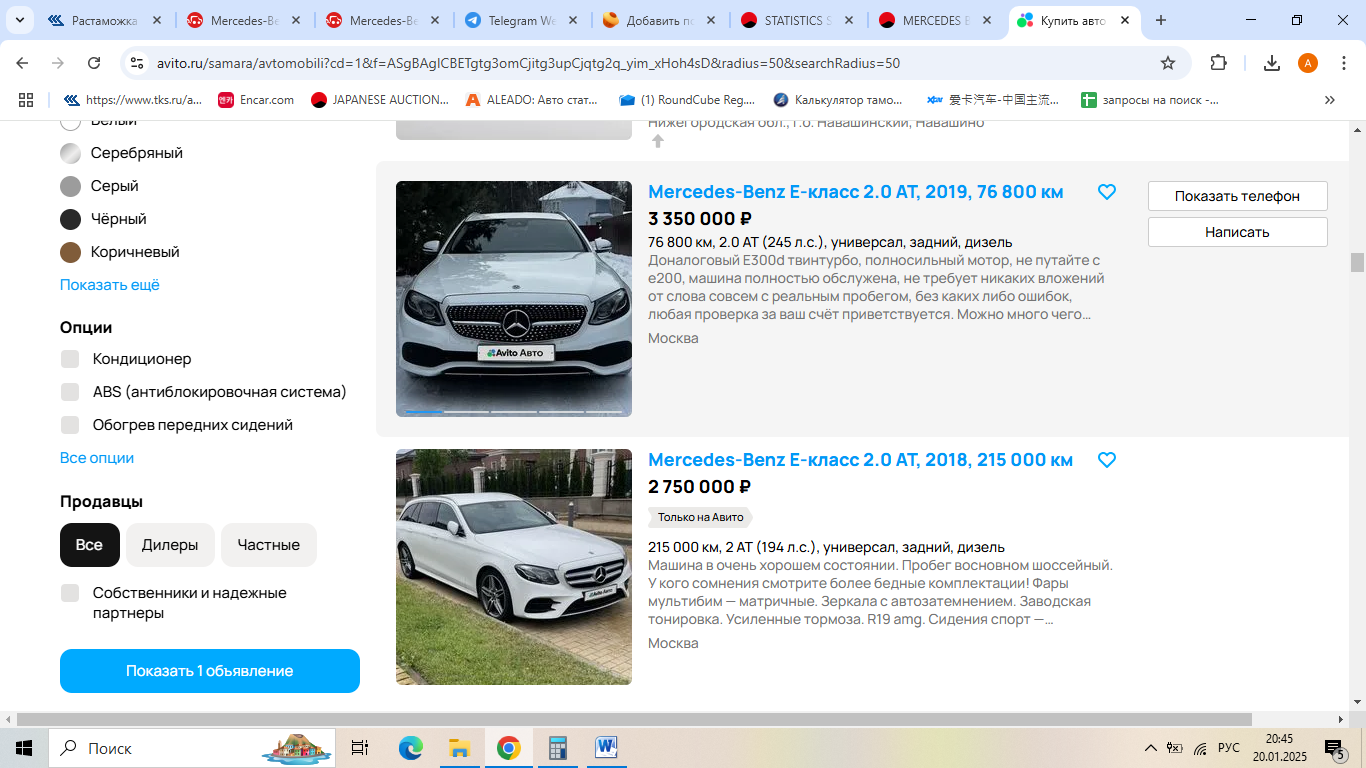Open Task View on taskbar

coord(360,748)
